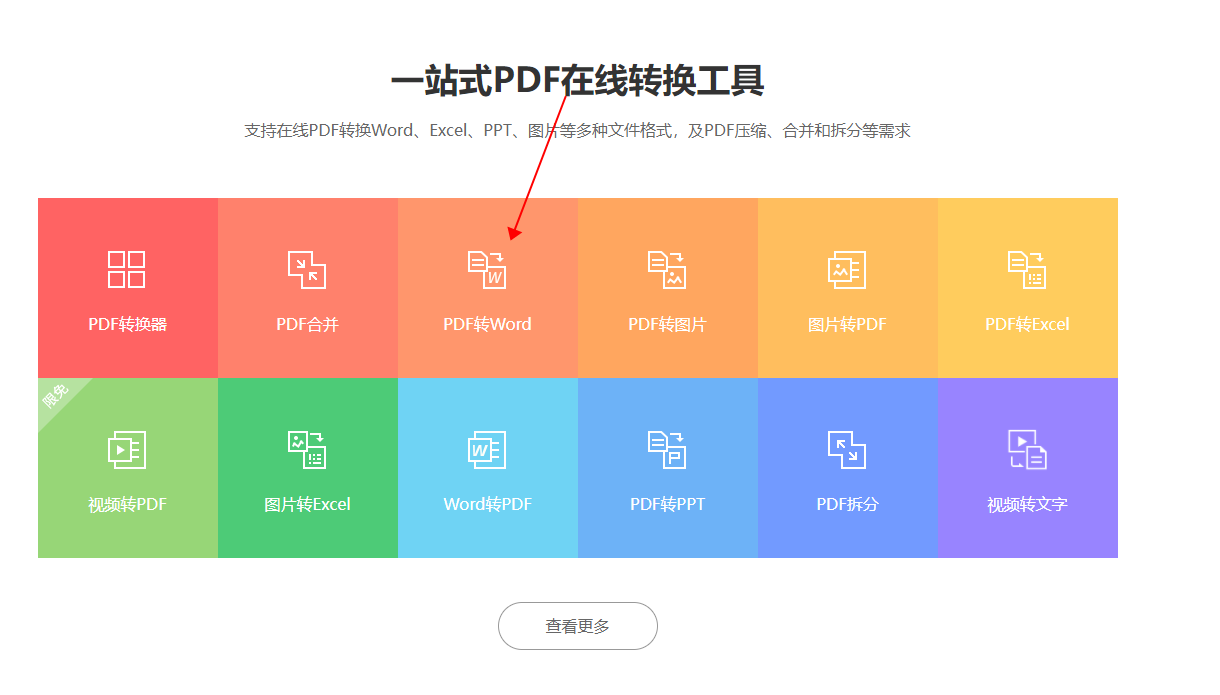Image resolution: width=1220 pixels, height=695 pixels.
Task: Open the PDF转换器 label
Action: (127, 324)
